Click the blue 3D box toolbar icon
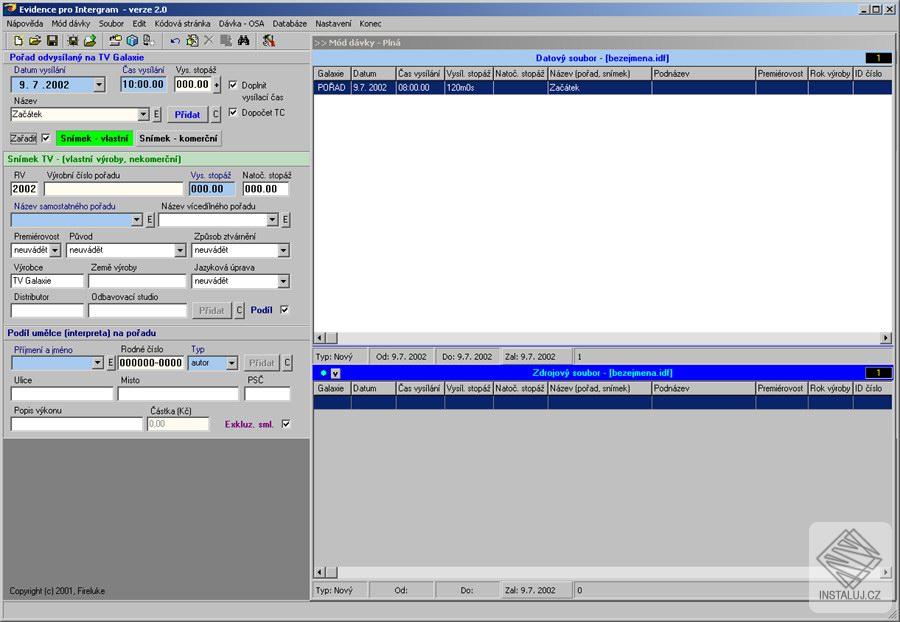The image size is (900, 622). click(x=132, y=41)
